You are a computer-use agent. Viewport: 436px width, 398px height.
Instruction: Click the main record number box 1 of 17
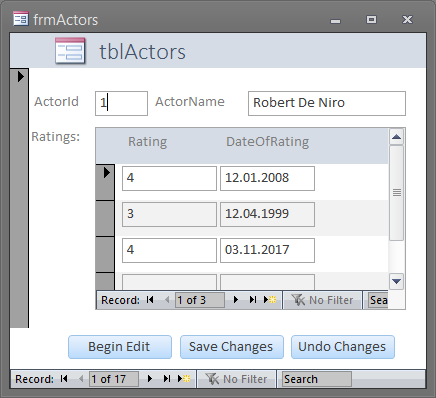pos(114,379)
